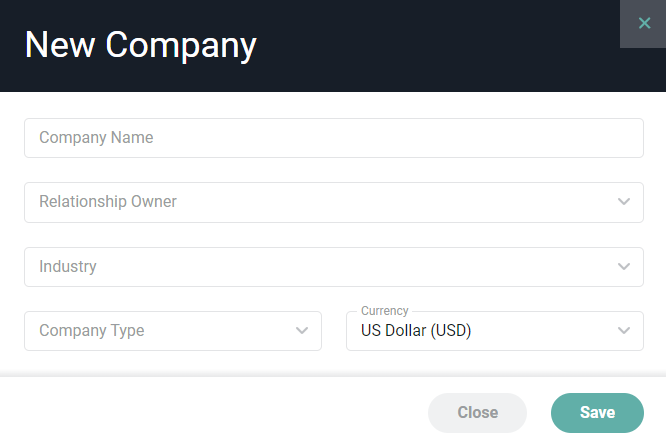
Task: Save the new company
Action: coord(597,412)
